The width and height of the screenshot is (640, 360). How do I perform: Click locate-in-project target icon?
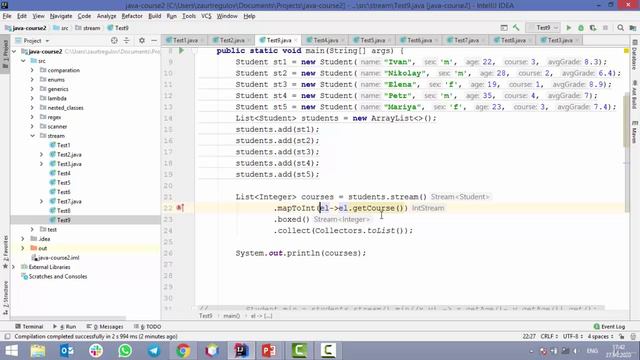point(114,40)
